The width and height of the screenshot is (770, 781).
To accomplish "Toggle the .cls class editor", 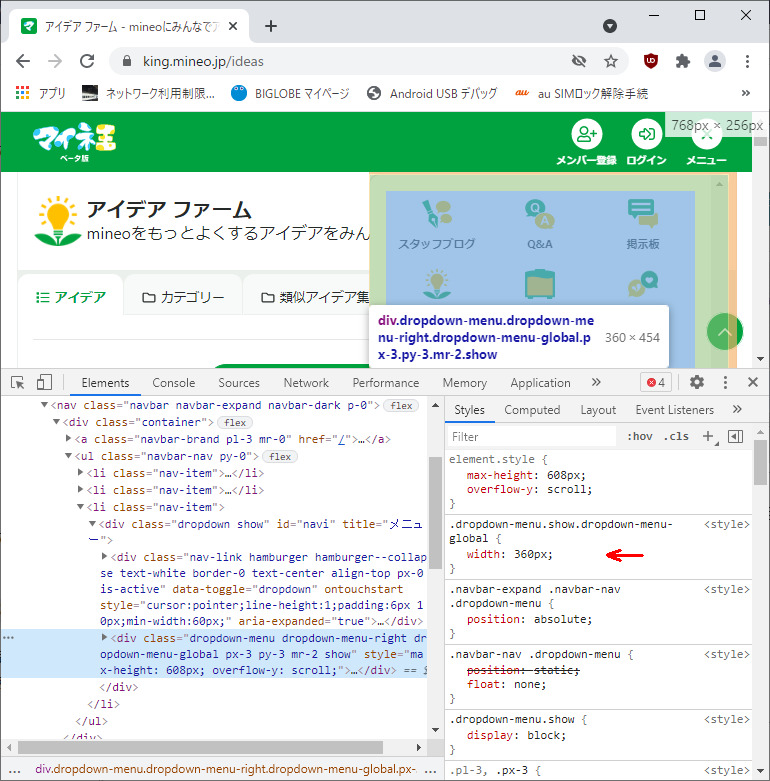I will click(x=677, y=436).
